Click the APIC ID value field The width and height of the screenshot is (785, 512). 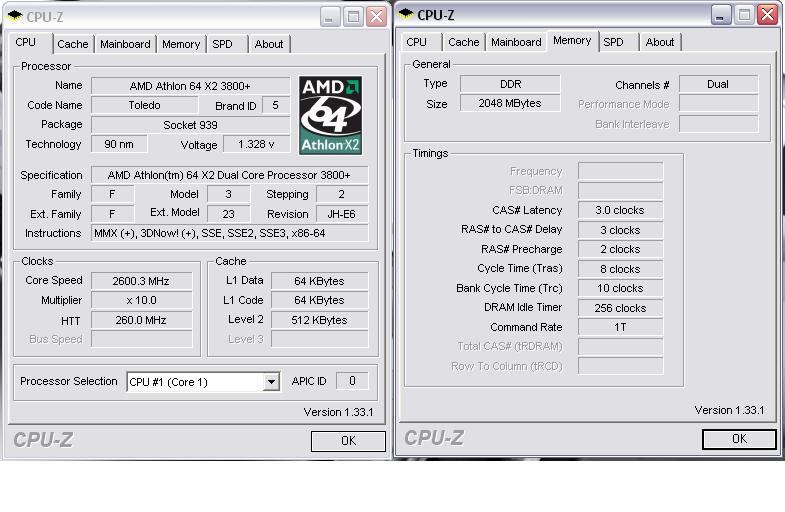[352, 381]
